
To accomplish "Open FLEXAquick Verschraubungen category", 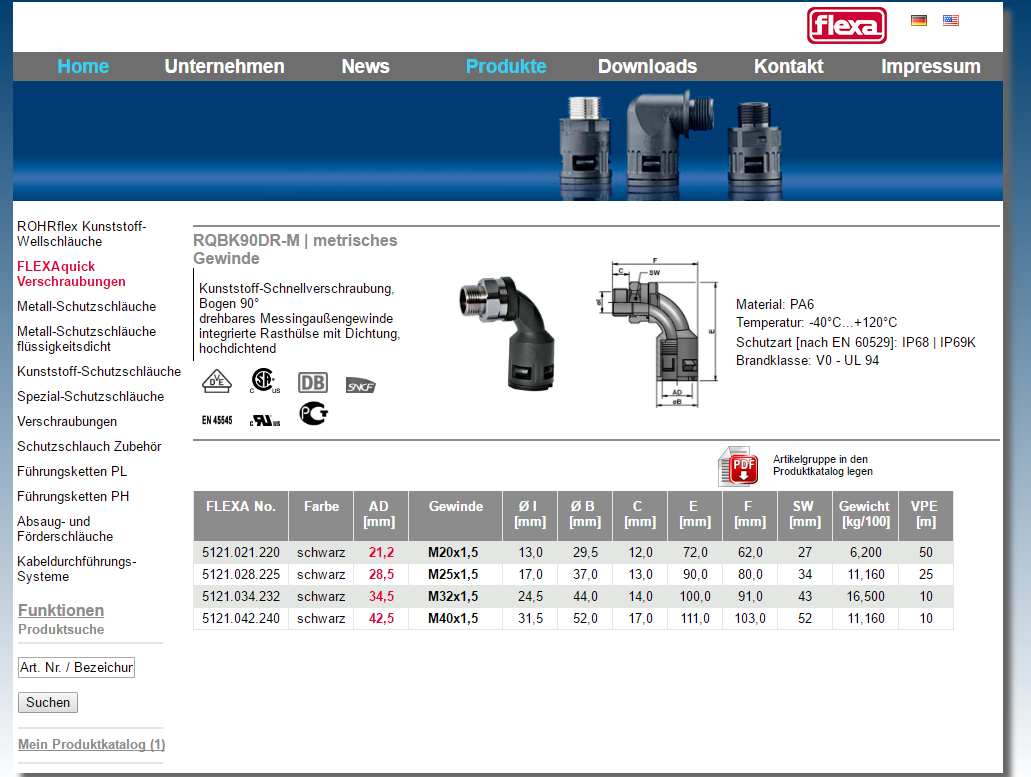I will click(71, 274).
